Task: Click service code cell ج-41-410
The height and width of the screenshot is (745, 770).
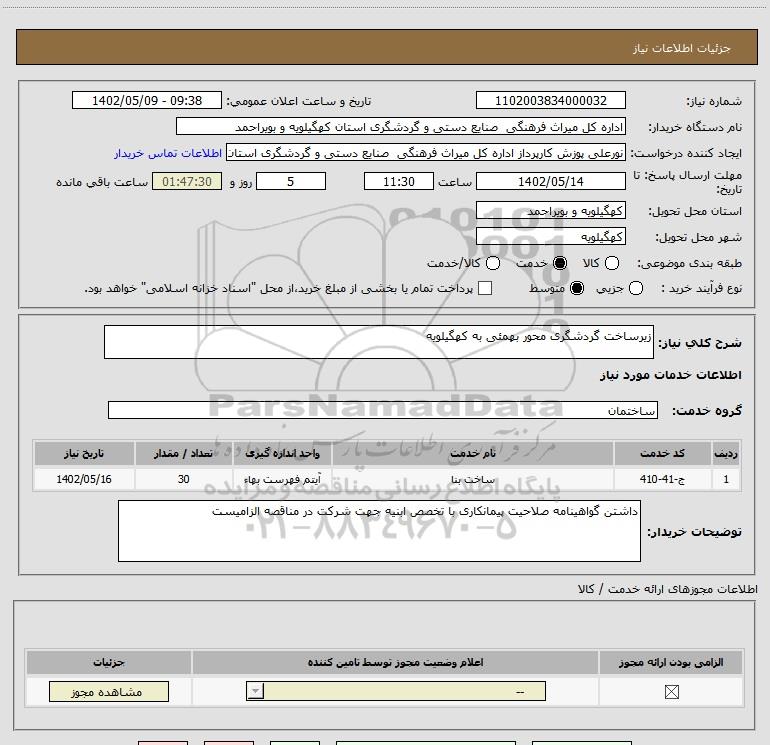Action: [x=662, y=479]
